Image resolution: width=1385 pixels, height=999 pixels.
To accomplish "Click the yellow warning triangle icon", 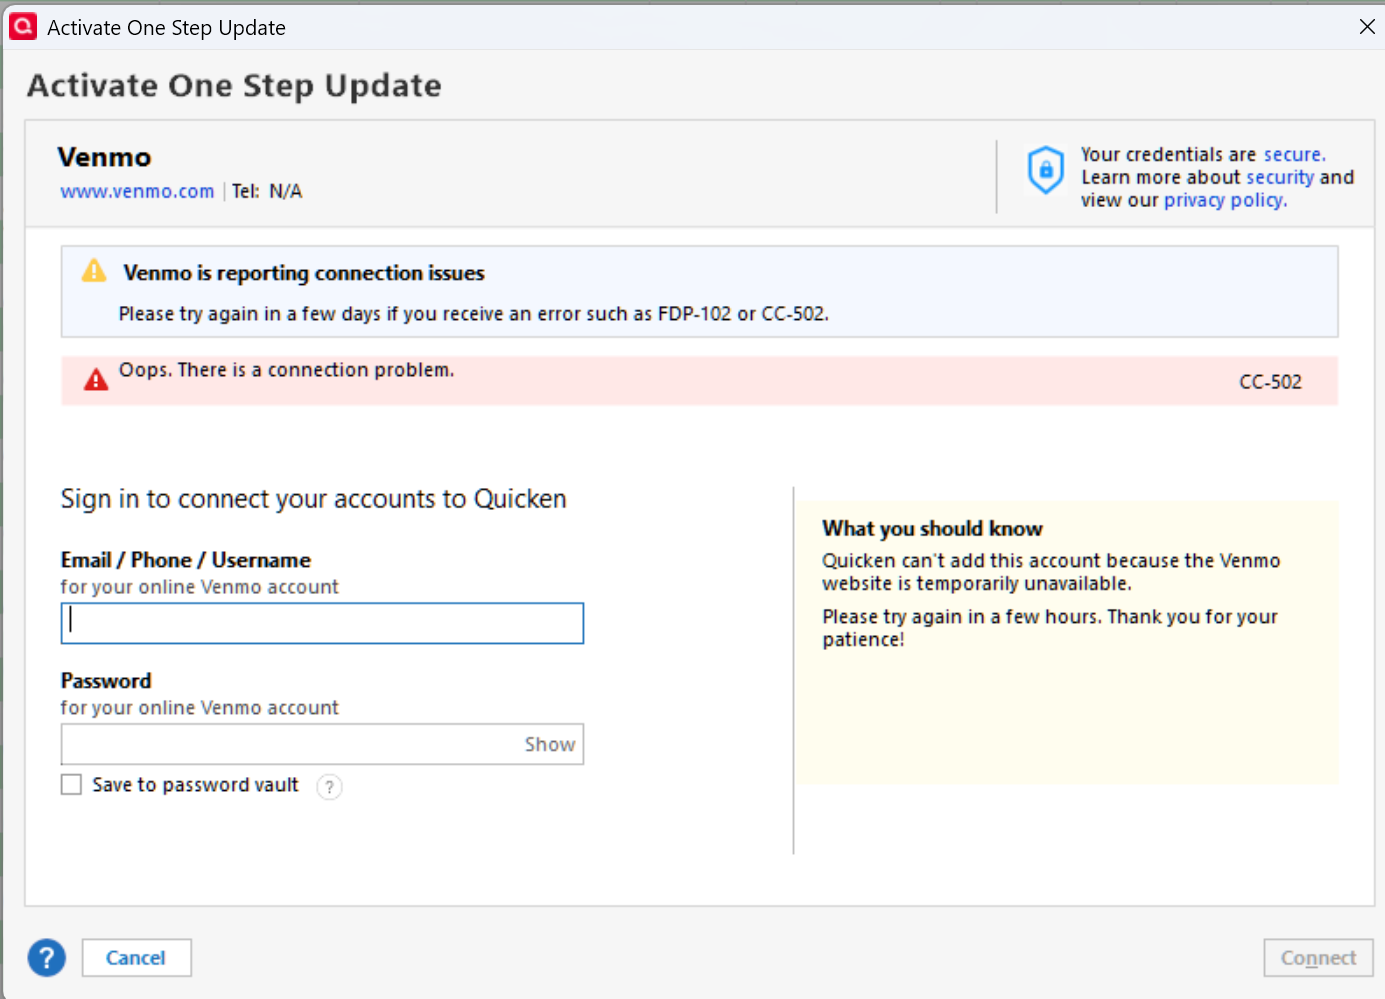I will [94, 271].
